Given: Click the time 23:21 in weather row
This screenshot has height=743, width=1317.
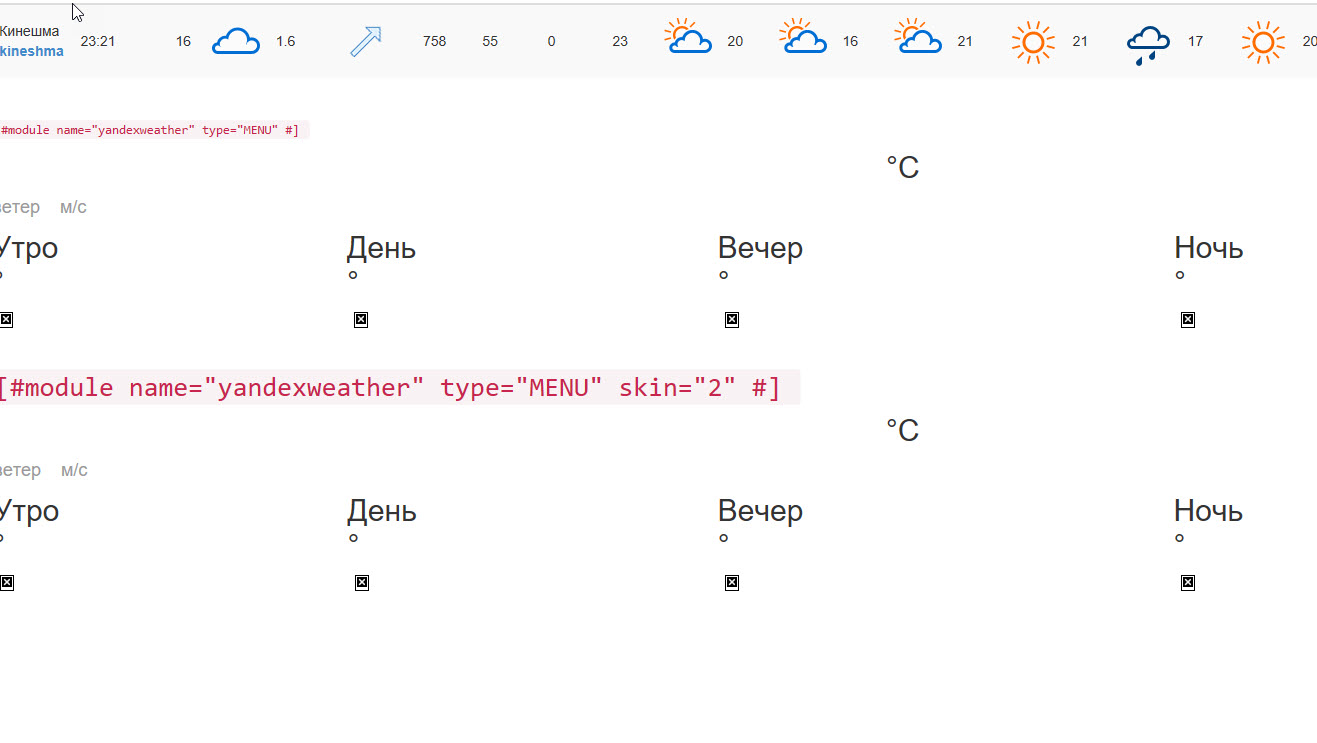Looking at the screenshot, I should [98, 42].
